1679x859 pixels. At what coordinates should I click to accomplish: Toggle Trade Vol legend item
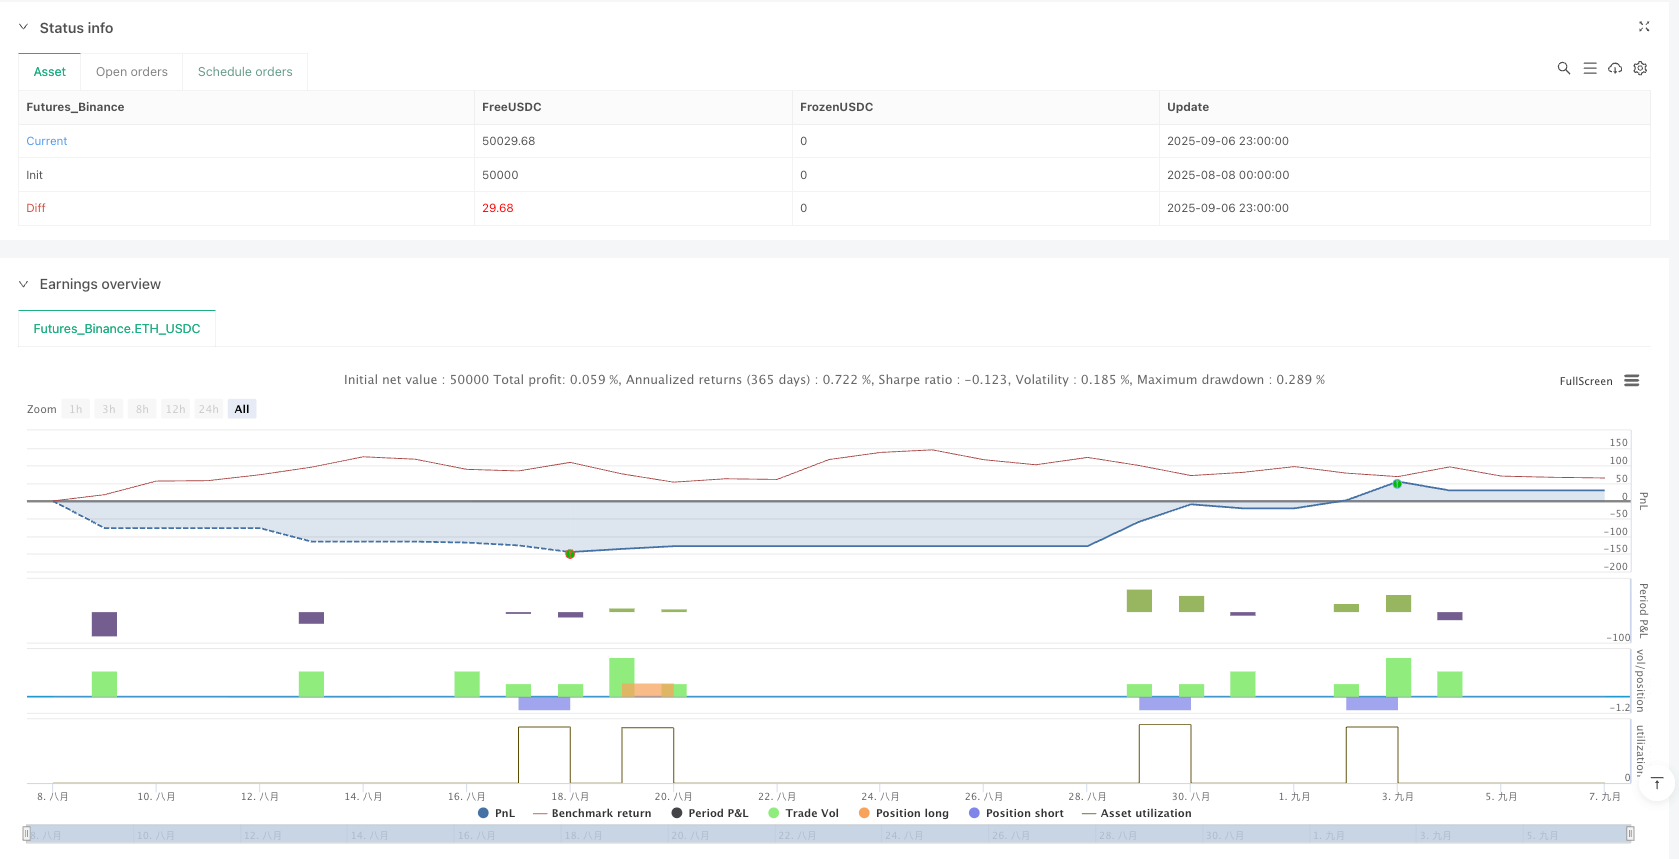click(x=803, y=813)
